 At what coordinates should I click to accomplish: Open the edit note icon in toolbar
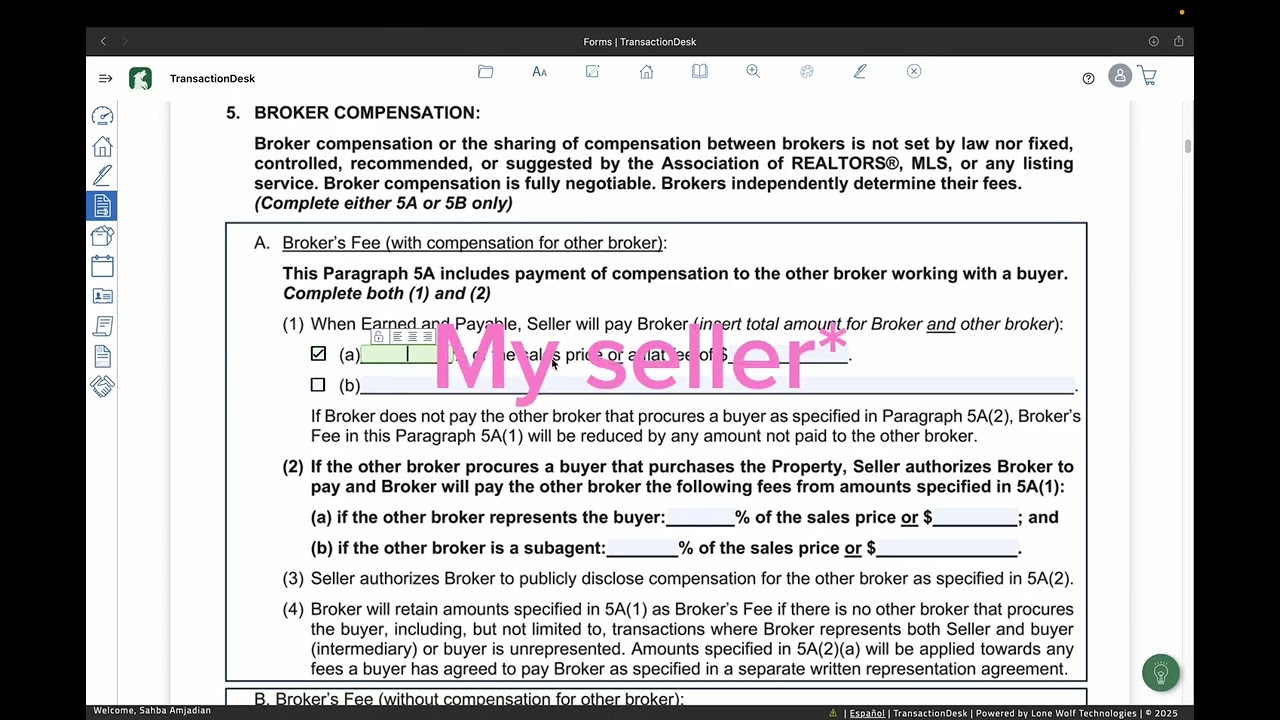click(592, 72)
